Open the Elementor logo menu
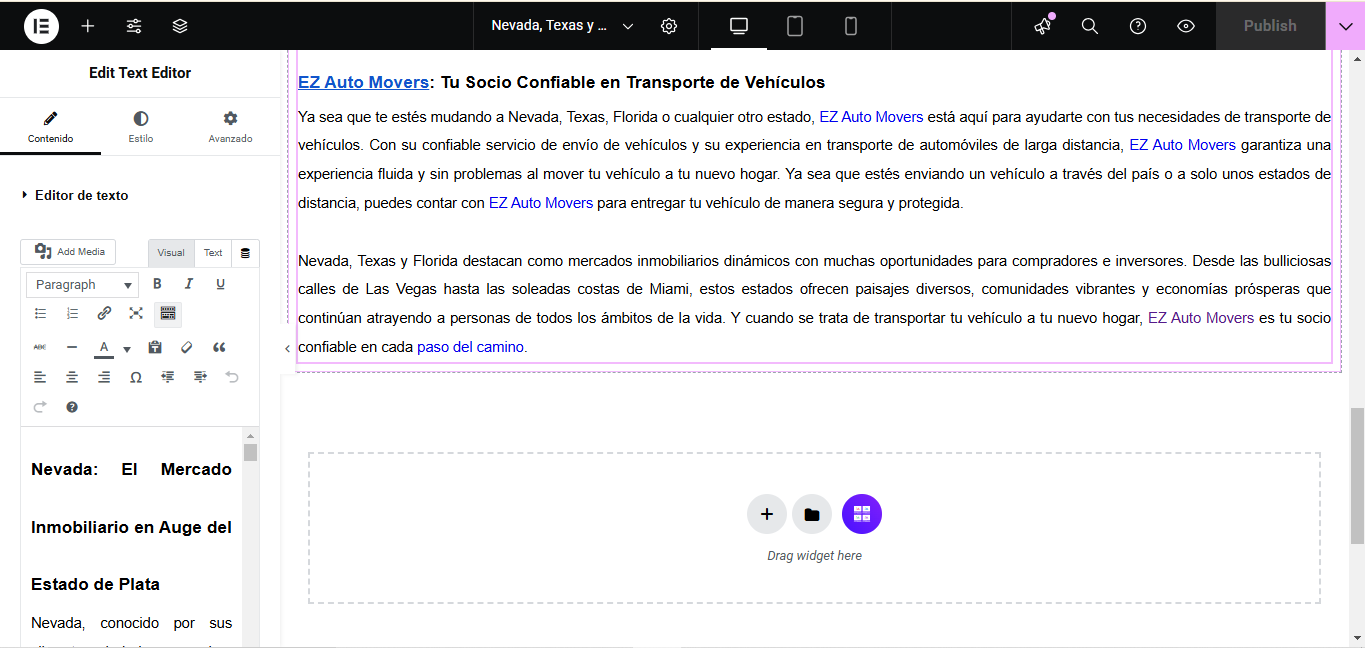 click(x=41, y=26)
